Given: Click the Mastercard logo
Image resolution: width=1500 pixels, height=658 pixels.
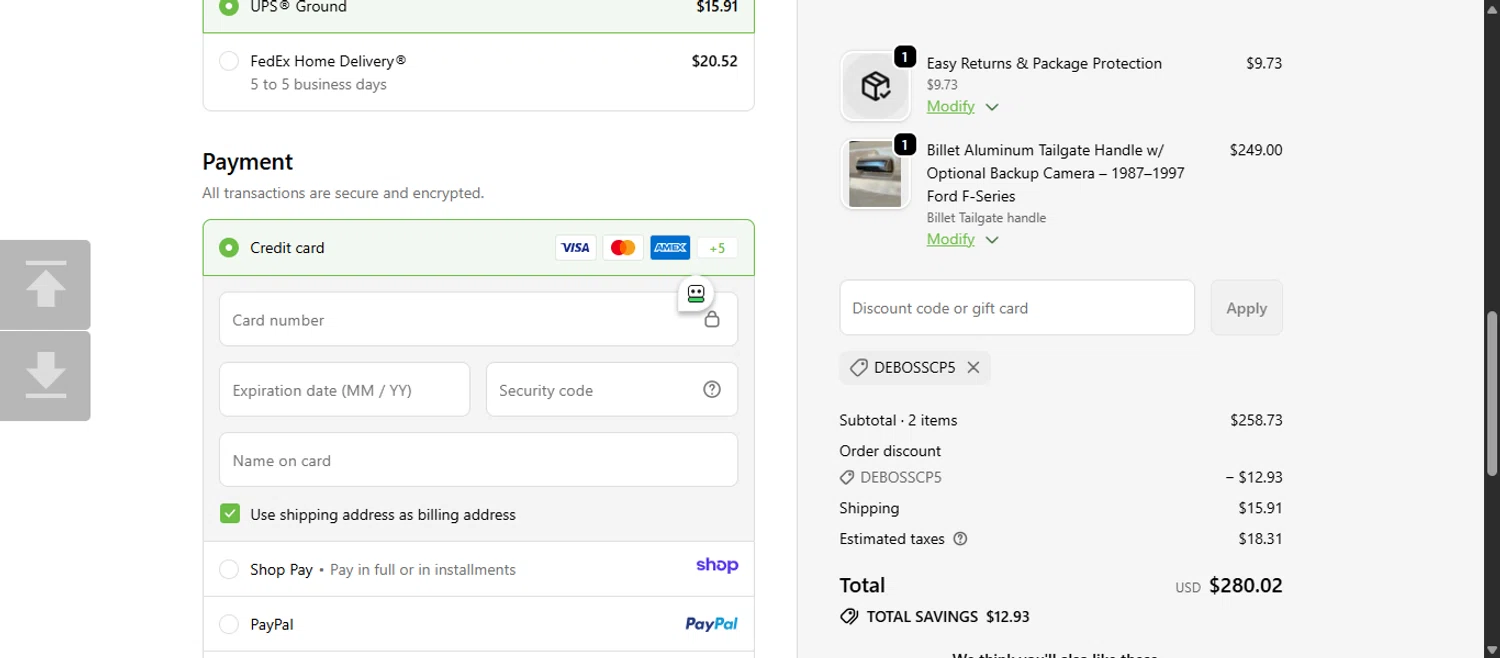Looking at the screenshot, I should pos(623,248).
